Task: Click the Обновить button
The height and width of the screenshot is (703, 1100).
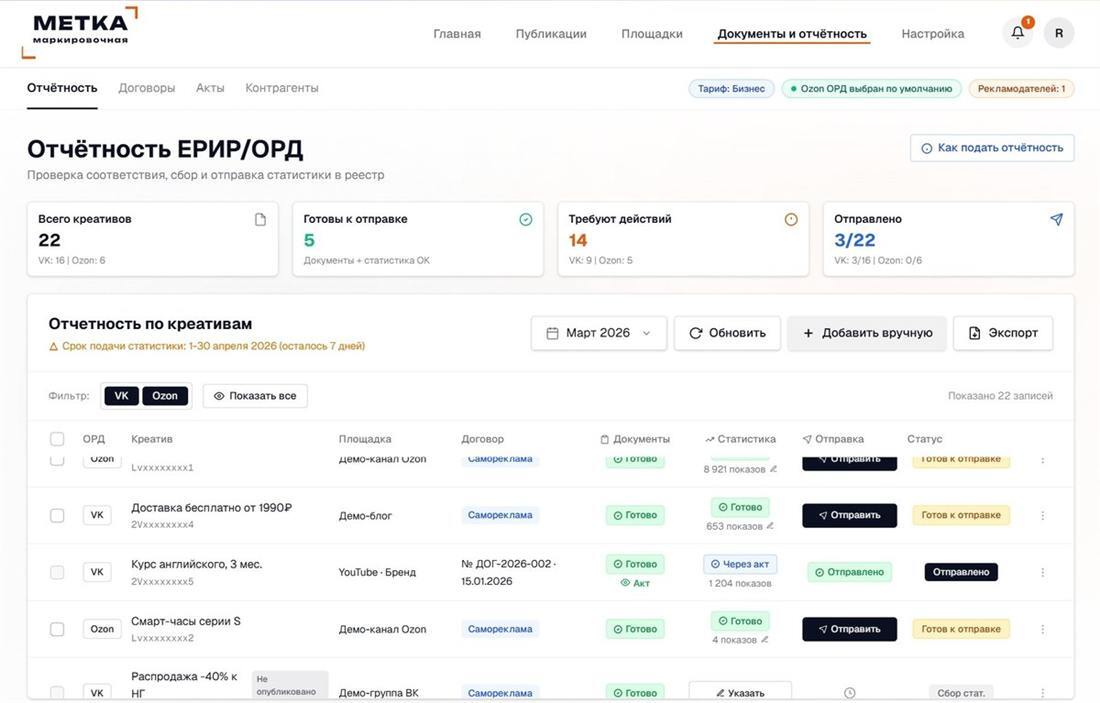Action: [x=727, y=333]
